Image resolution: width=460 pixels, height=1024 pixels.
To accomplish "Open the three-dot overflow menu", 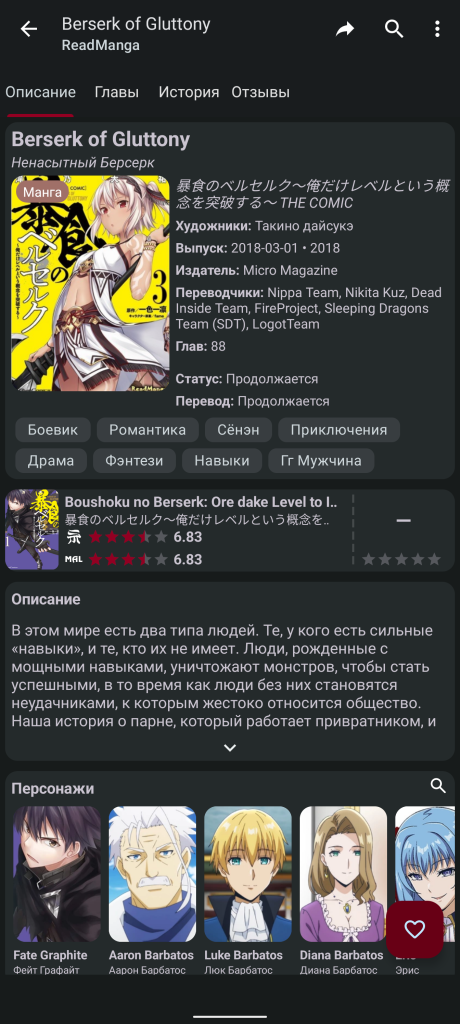I will (437, 29).
